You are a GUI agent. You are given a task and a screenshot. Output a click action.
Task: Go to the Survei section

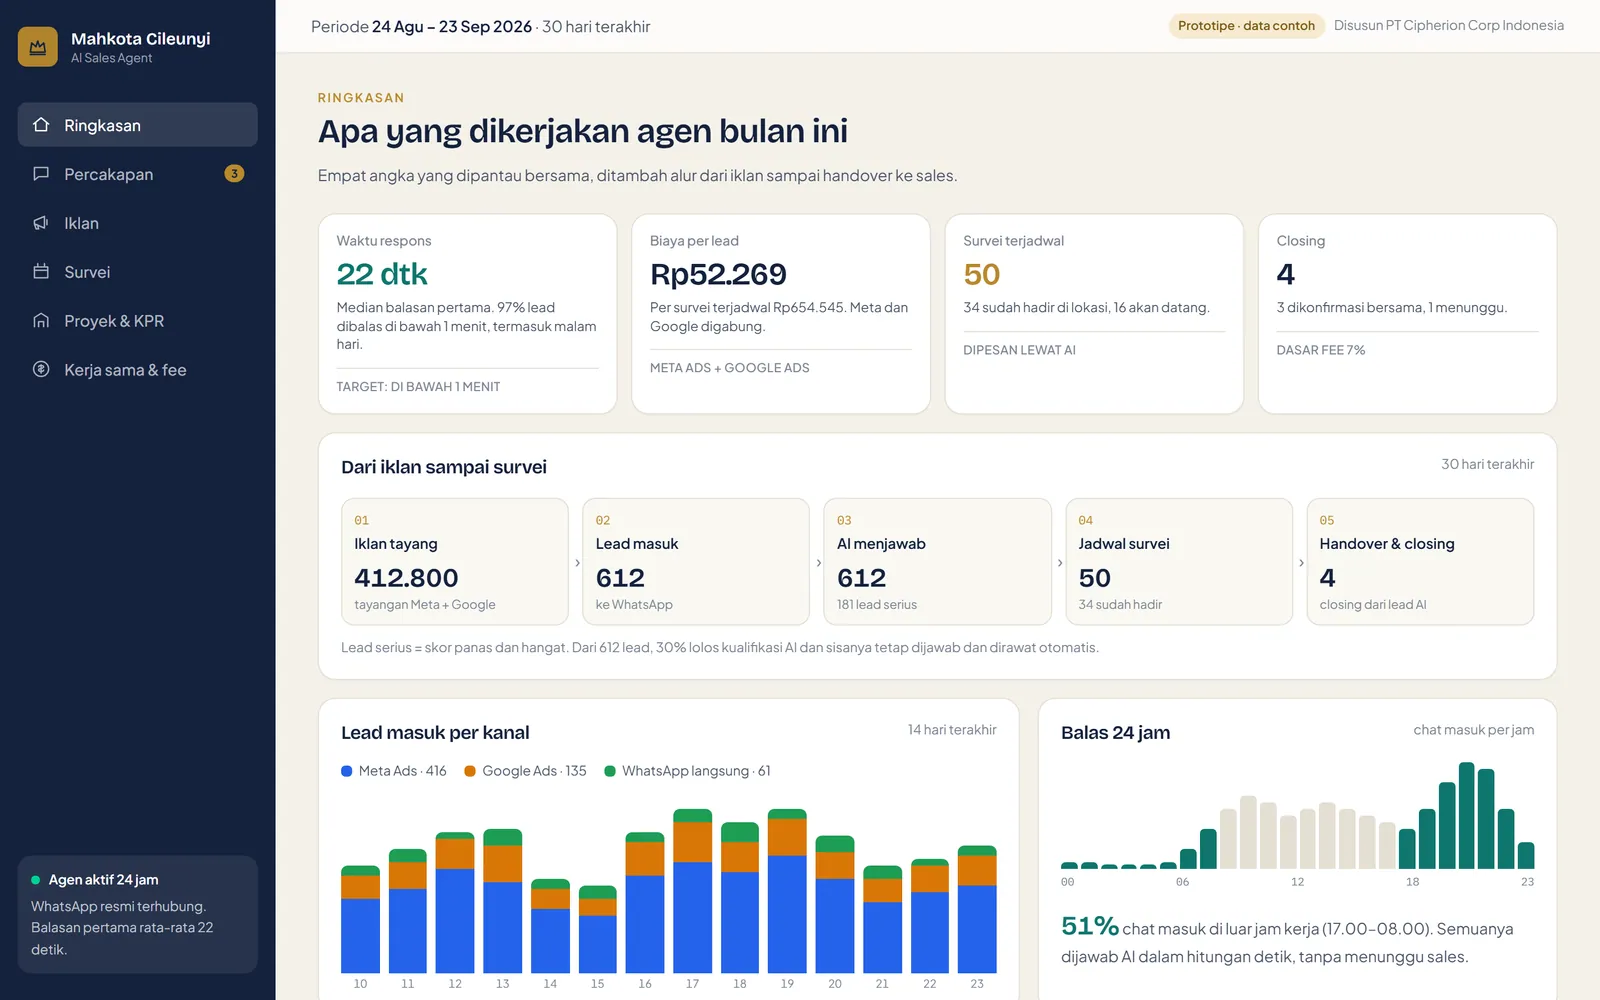click(x=138, y=272)
